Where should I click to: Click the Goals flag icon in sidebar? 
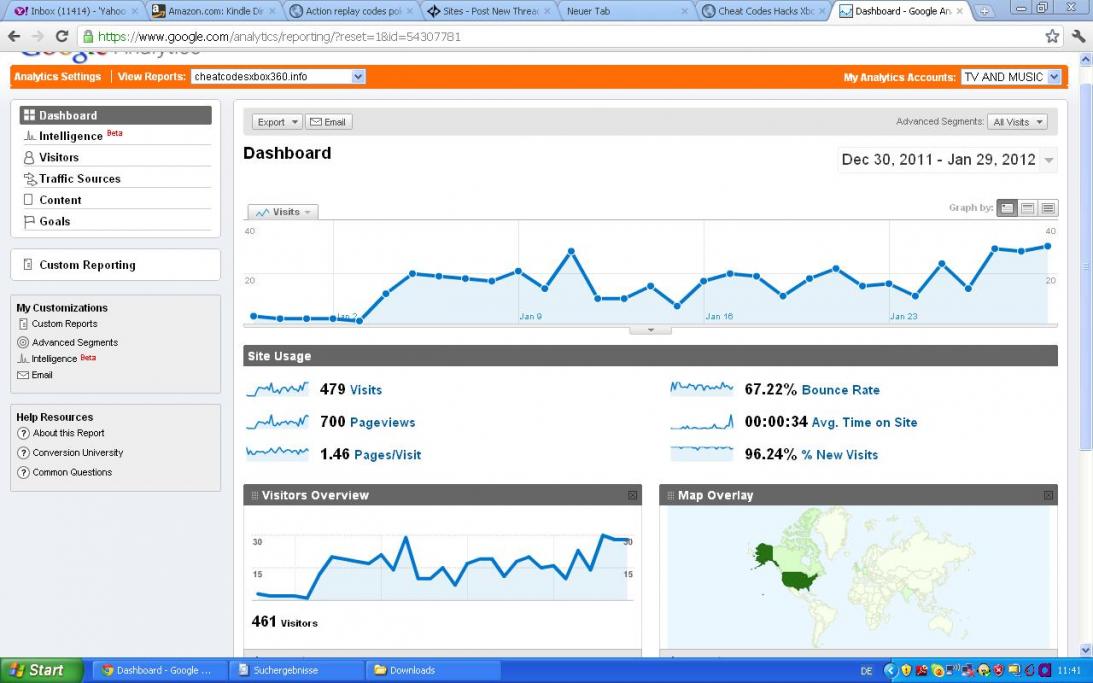coord(29,222)
